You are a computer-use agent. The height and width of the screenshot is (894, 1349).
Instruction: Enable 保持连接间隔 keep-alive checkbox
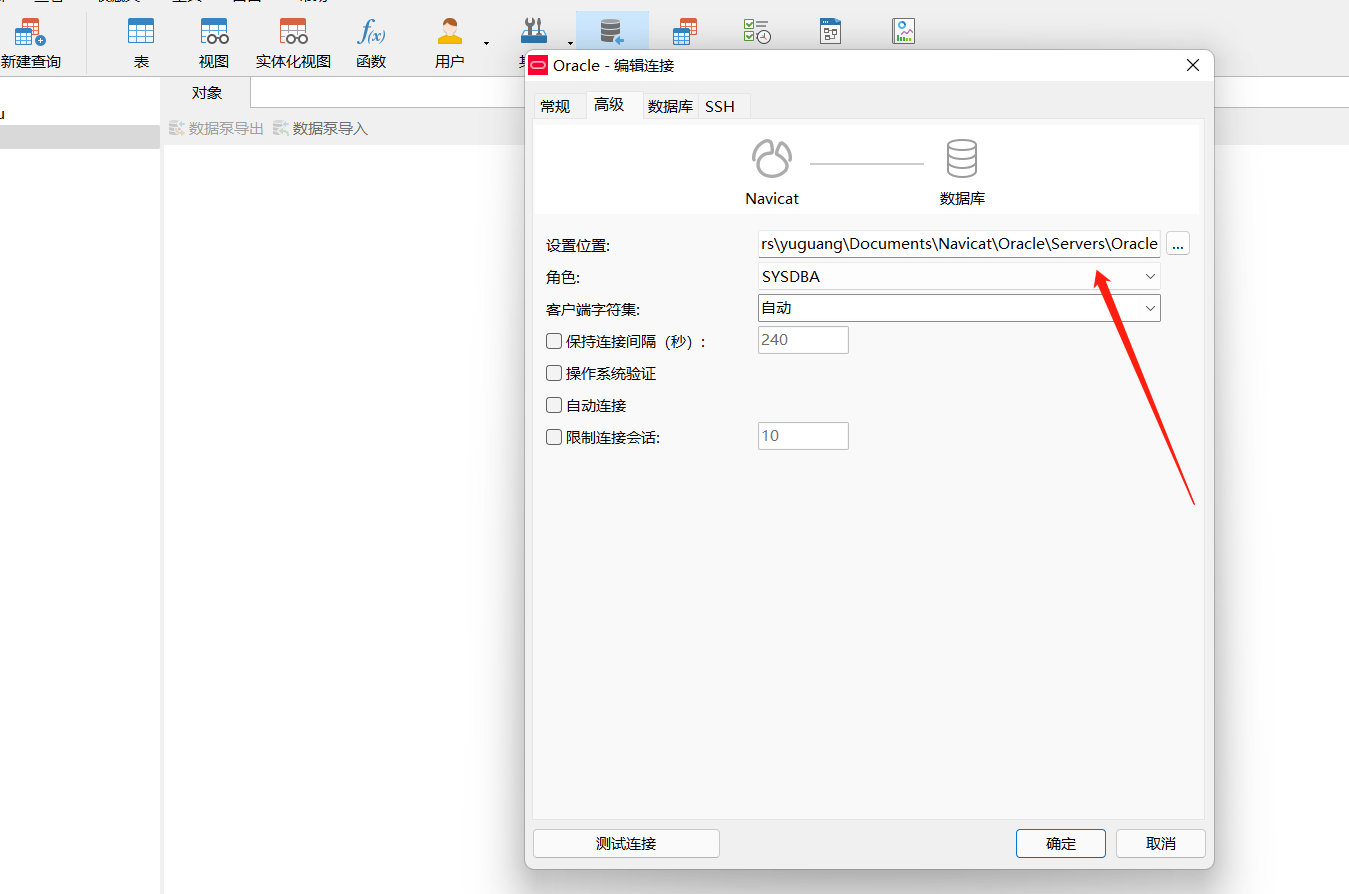click(553, 341)
